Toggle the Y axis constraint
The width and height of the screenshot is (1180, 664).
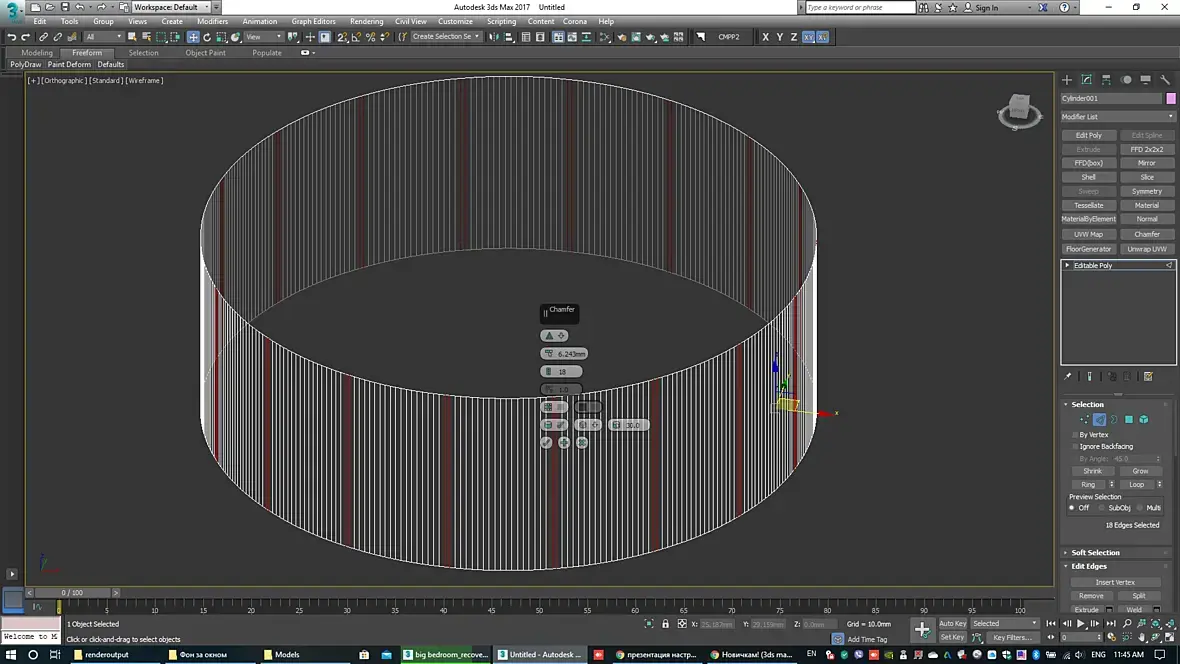pos(780,37)
